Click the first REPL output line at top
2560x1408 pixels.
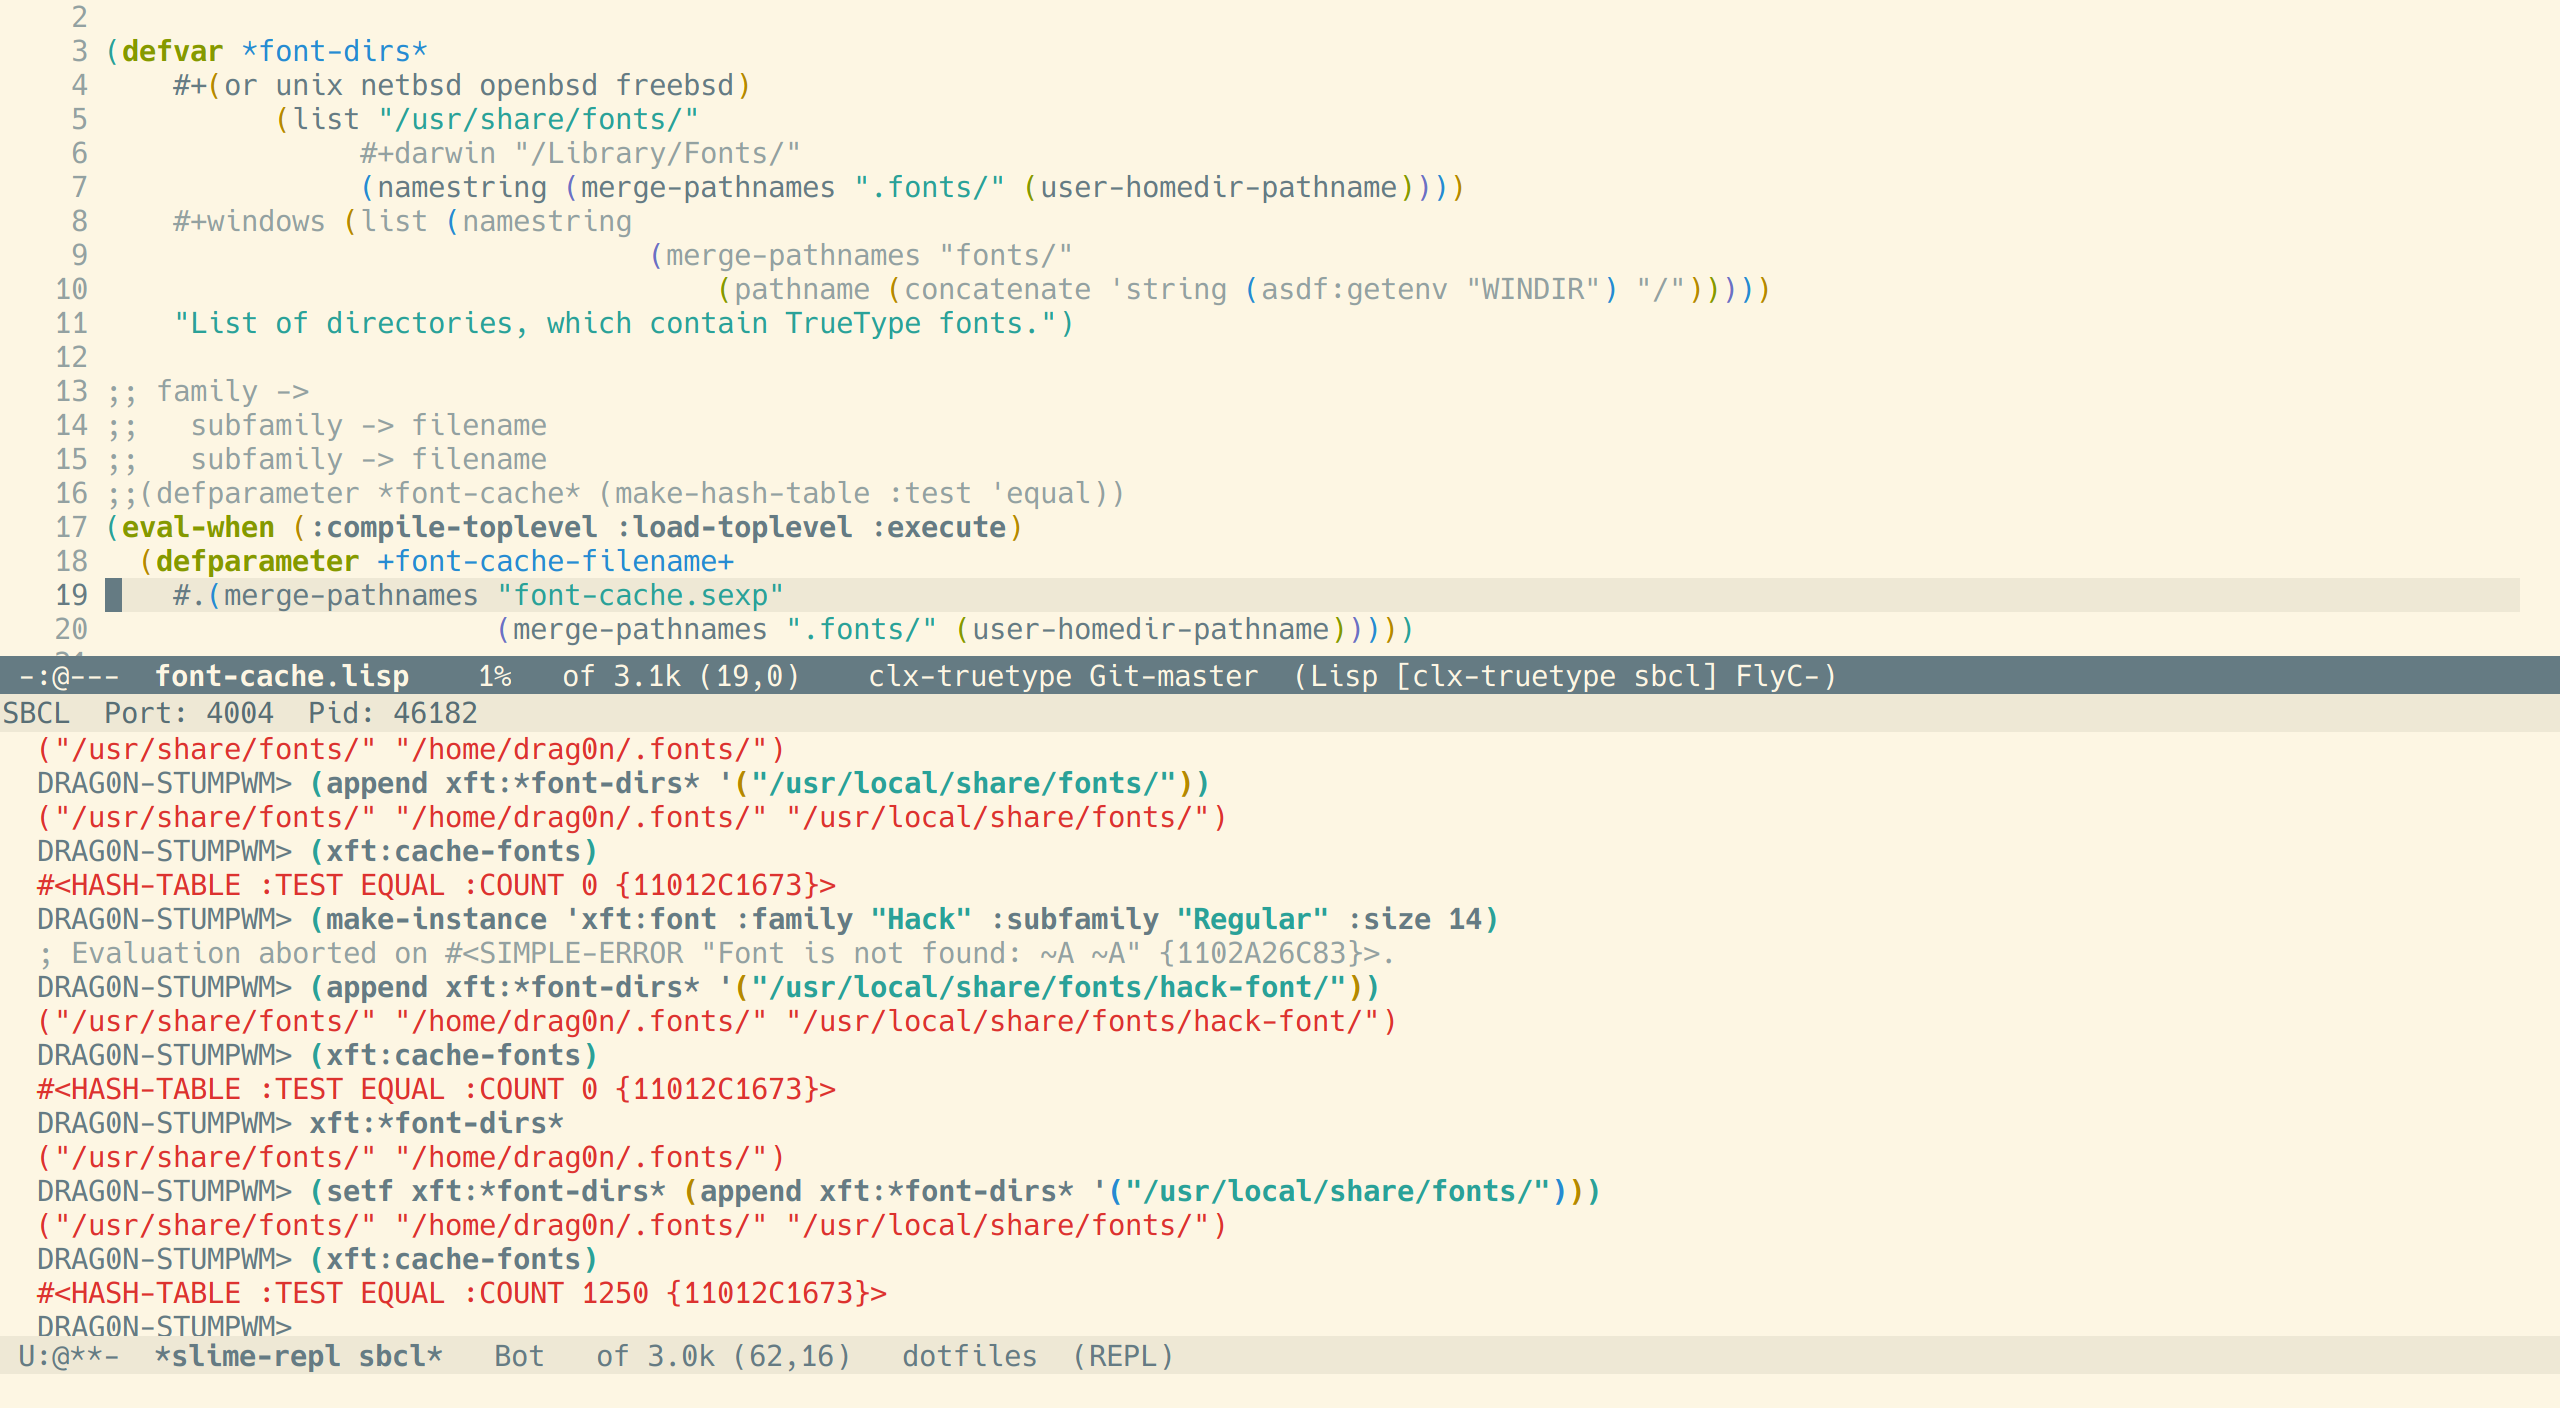click(411, 749)
